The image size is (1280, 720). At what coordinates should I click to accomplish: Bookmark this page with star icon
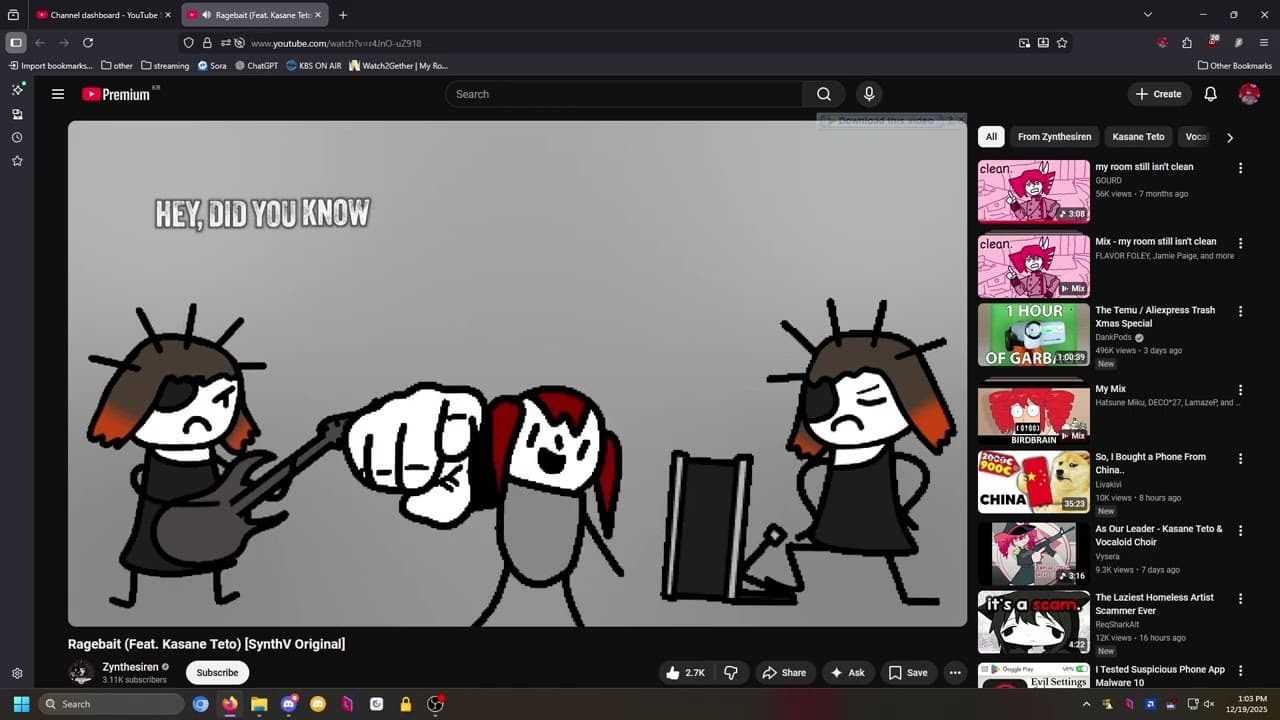(1062, 43)
